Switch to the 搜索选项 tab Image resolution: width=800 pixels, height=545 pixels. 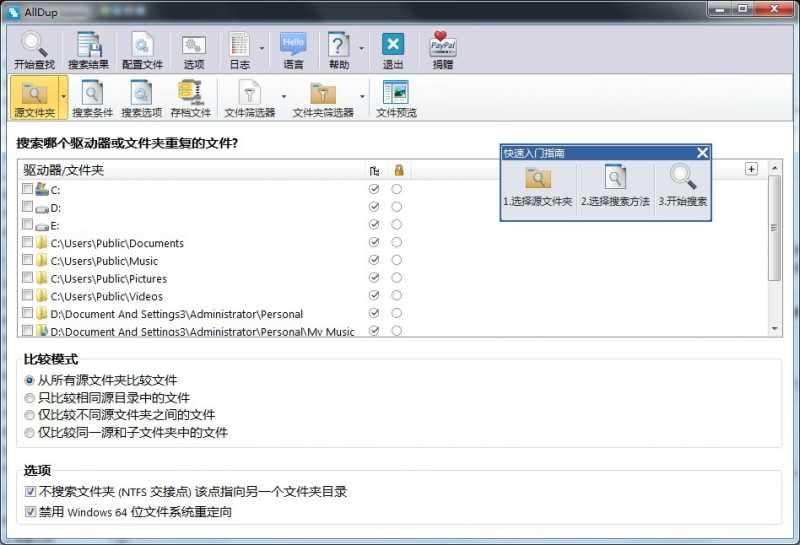[141, 99]
